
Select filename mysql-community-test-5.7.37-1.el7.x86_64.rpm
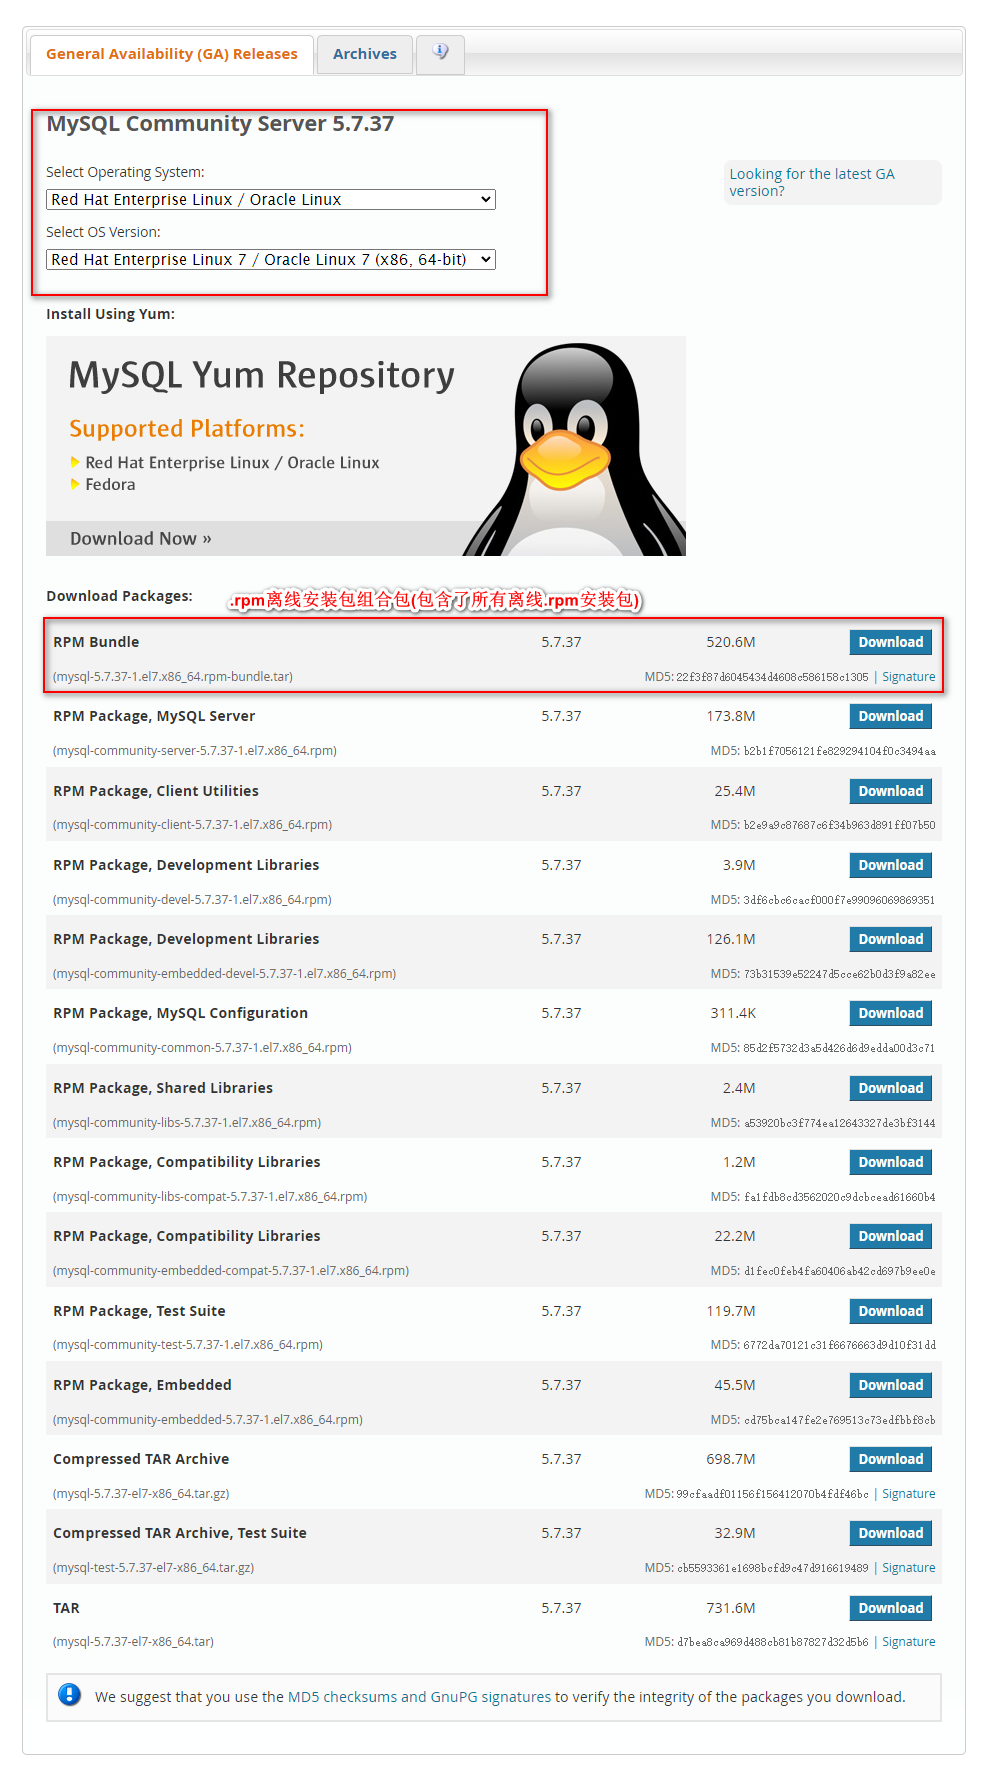(x=188, y=1345)
